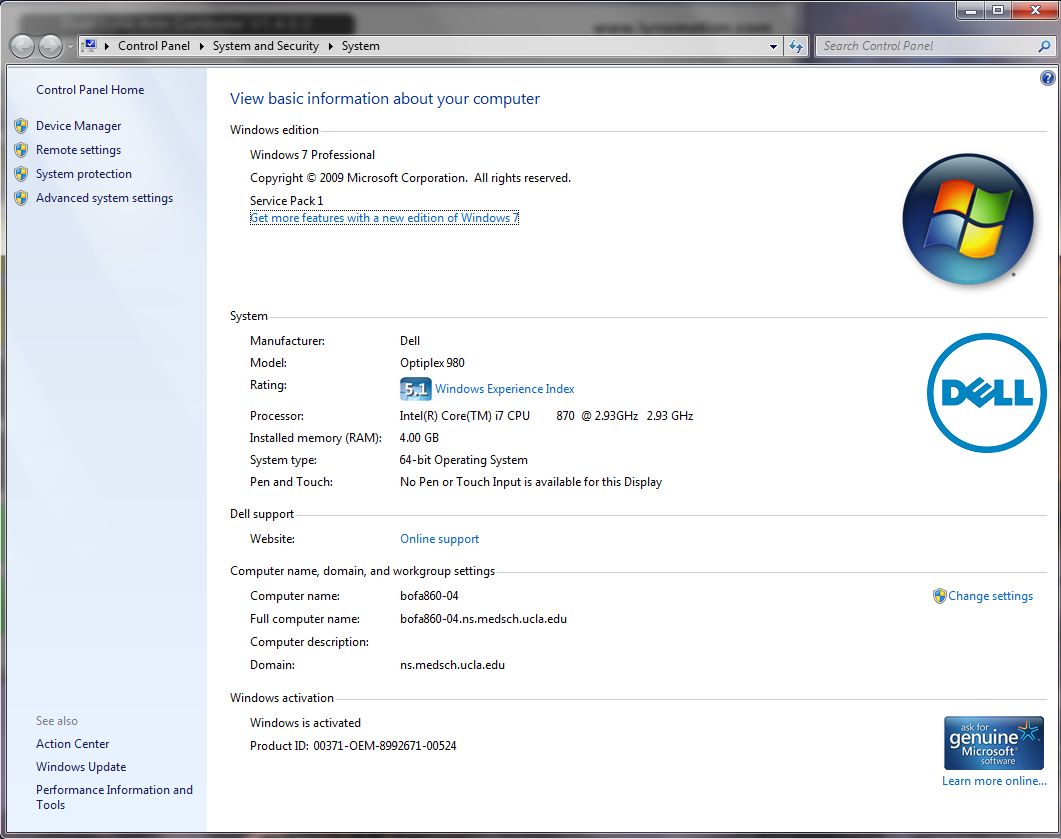The width and height of the screenshot is (1061, 839).
Task: Expand arrow after Control Panel breadcrumb
Action: 201,46
